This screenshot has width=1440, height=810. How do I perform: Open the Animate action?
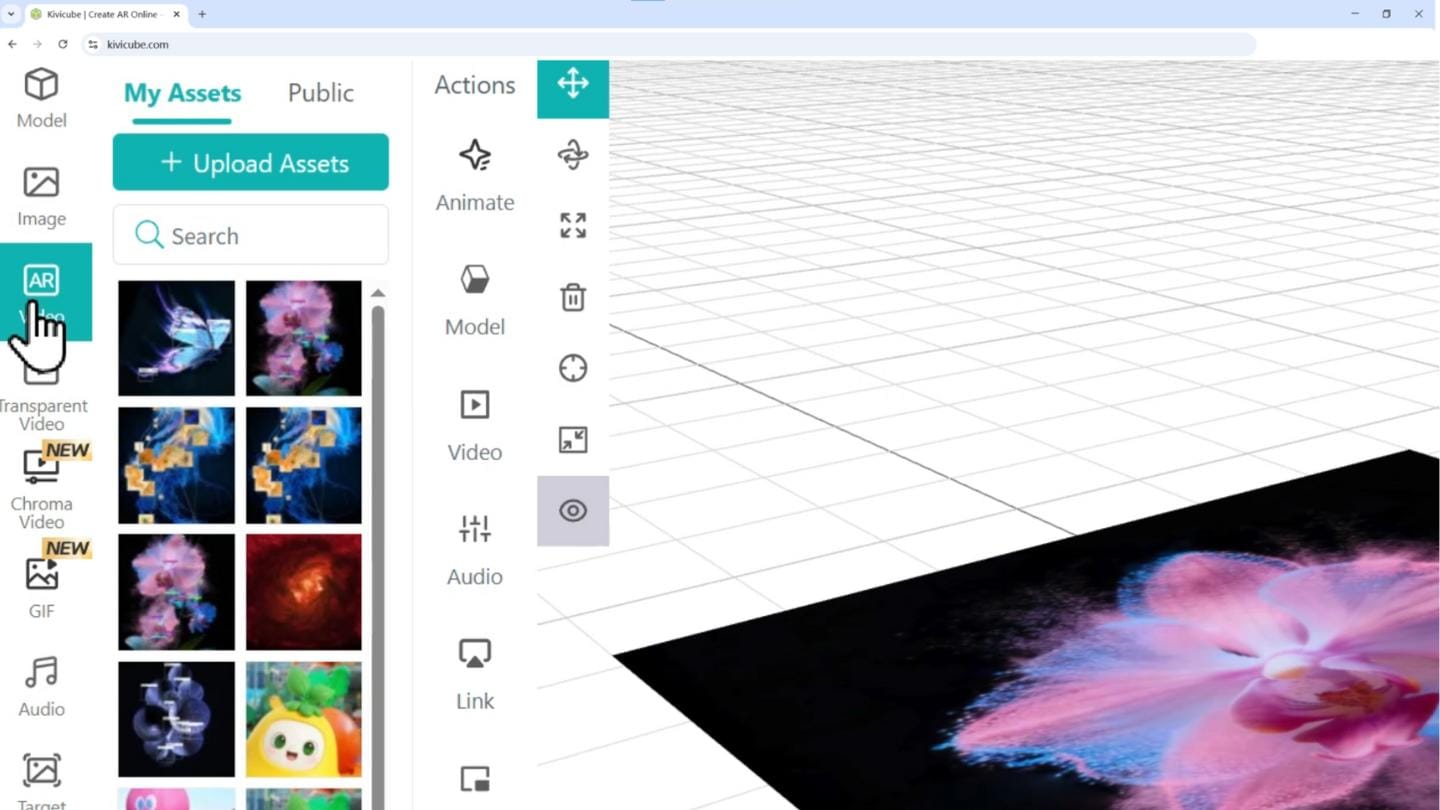point(474,175)
